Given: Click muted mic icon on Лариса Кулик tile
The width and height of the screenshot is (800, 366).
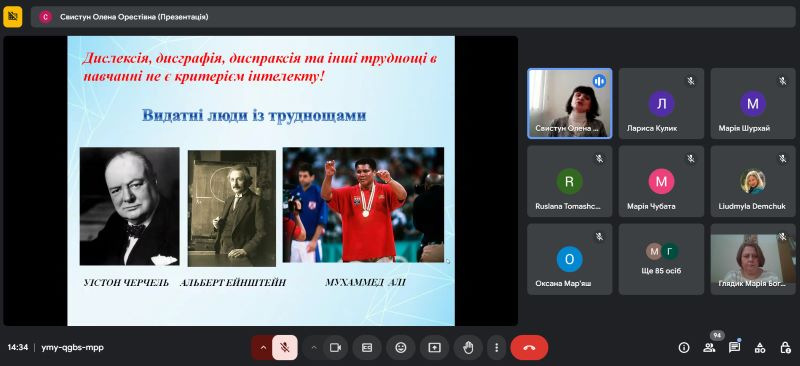Looking at the screenshot, I should click(x=691, y=81).
